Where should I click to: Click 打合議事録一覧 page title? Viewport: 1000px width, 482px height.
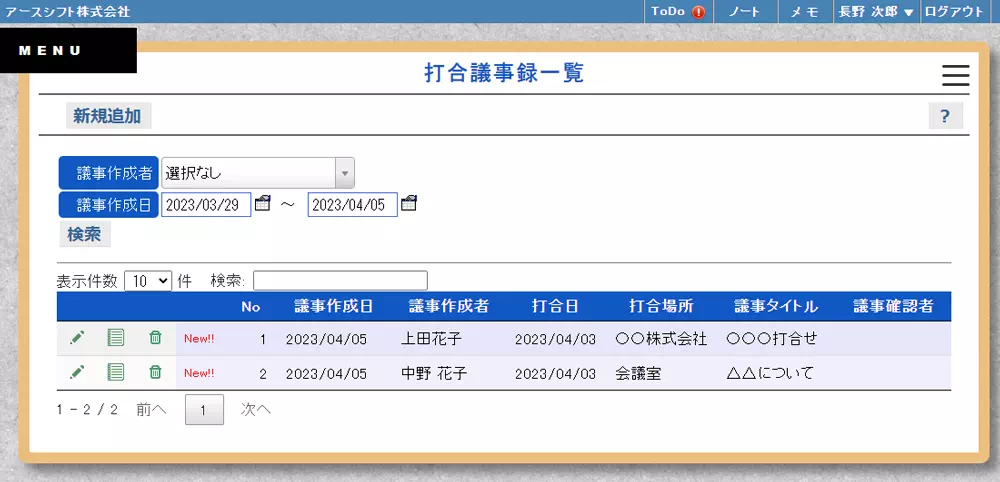click(504, 73)
